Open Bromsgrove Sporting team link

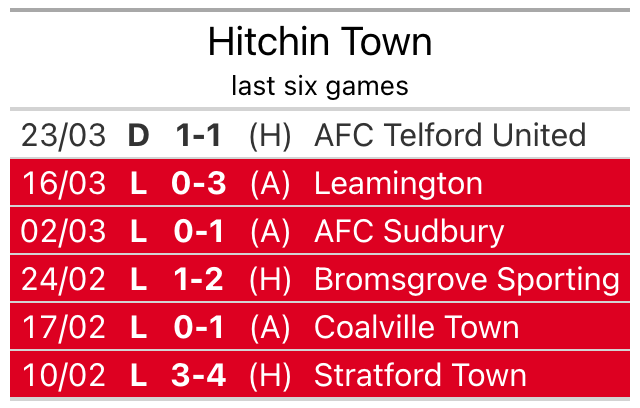click(x=467, y=279)
